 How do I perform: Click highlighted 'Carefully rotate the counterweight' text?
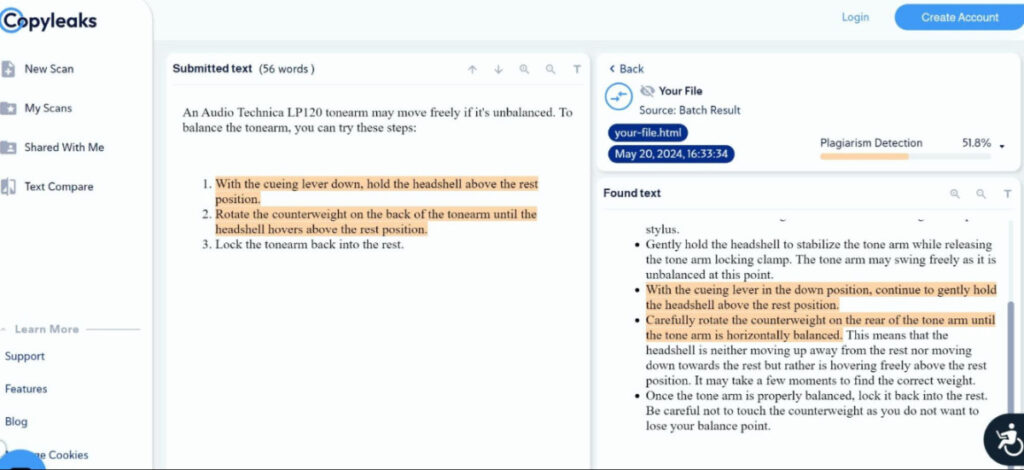[x=820, y=327]
